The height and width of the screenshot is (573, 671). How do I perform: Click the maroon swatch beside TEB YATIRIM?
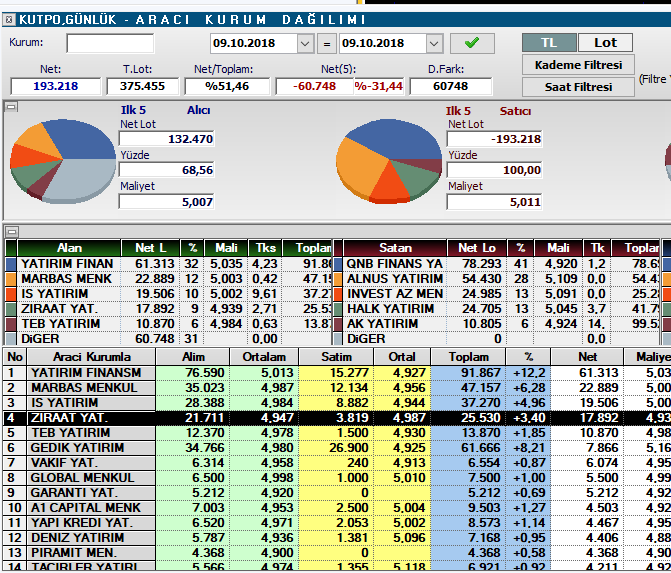tap(11, 324)
